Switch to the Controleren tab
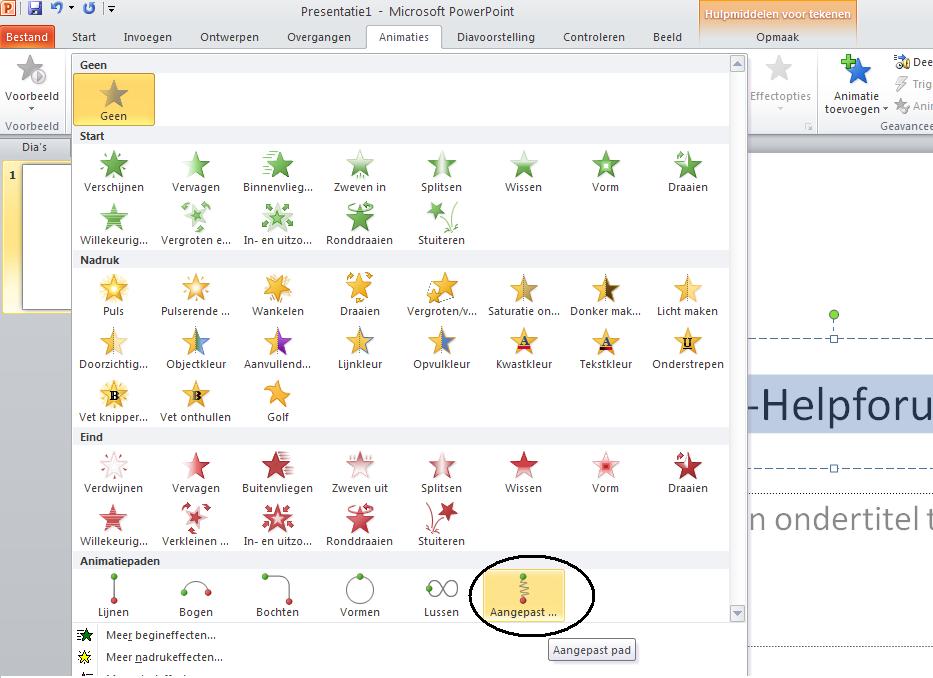Viewport: 933px width, 678px height. (594, 37)
